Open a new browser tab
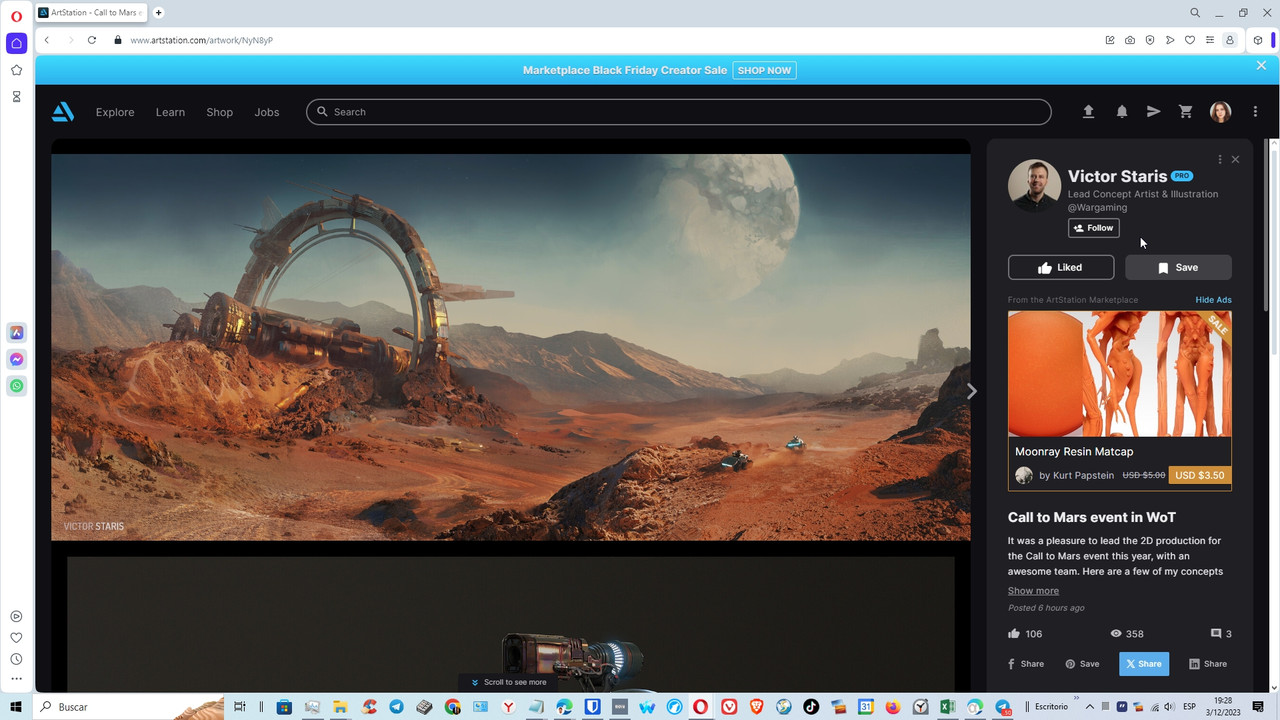This screenshot has height=720, width=1280. (x=159, y=13)
